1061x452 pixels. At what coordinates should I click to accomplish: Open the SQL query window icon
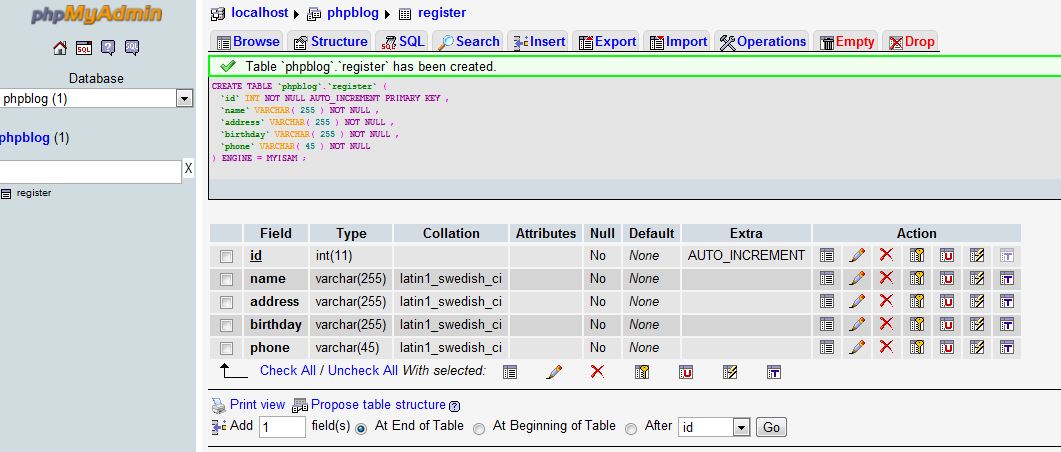pyautogui.click(x=84, y=47)
